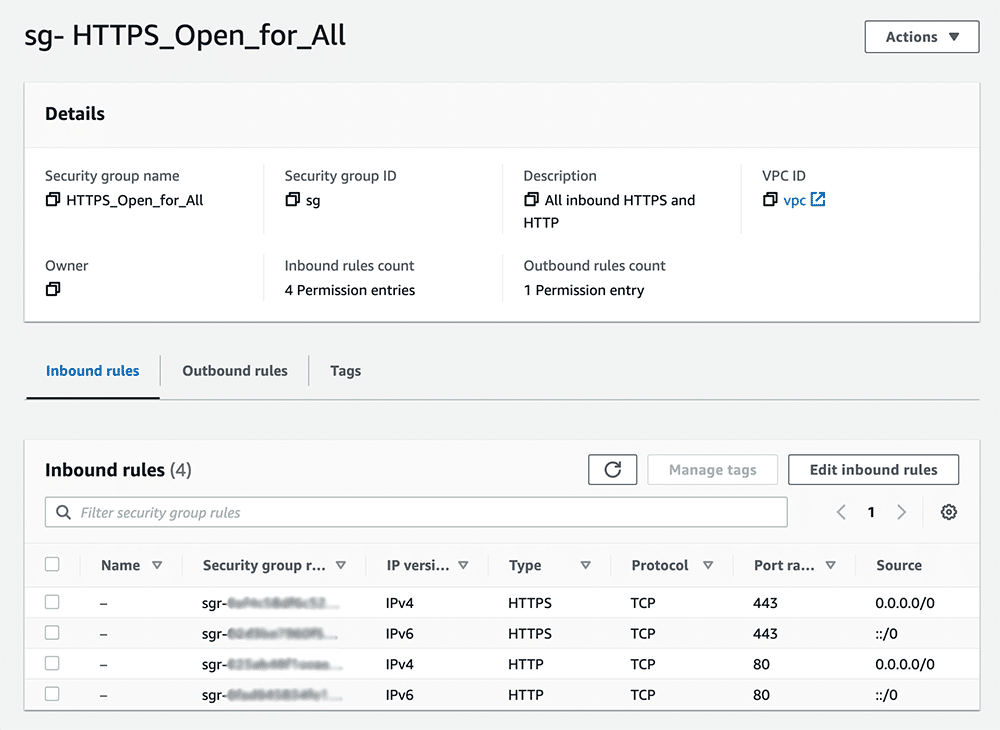The image size is (1000, 730).
Task: Go to next page of rules
Action: coord(901,512)
